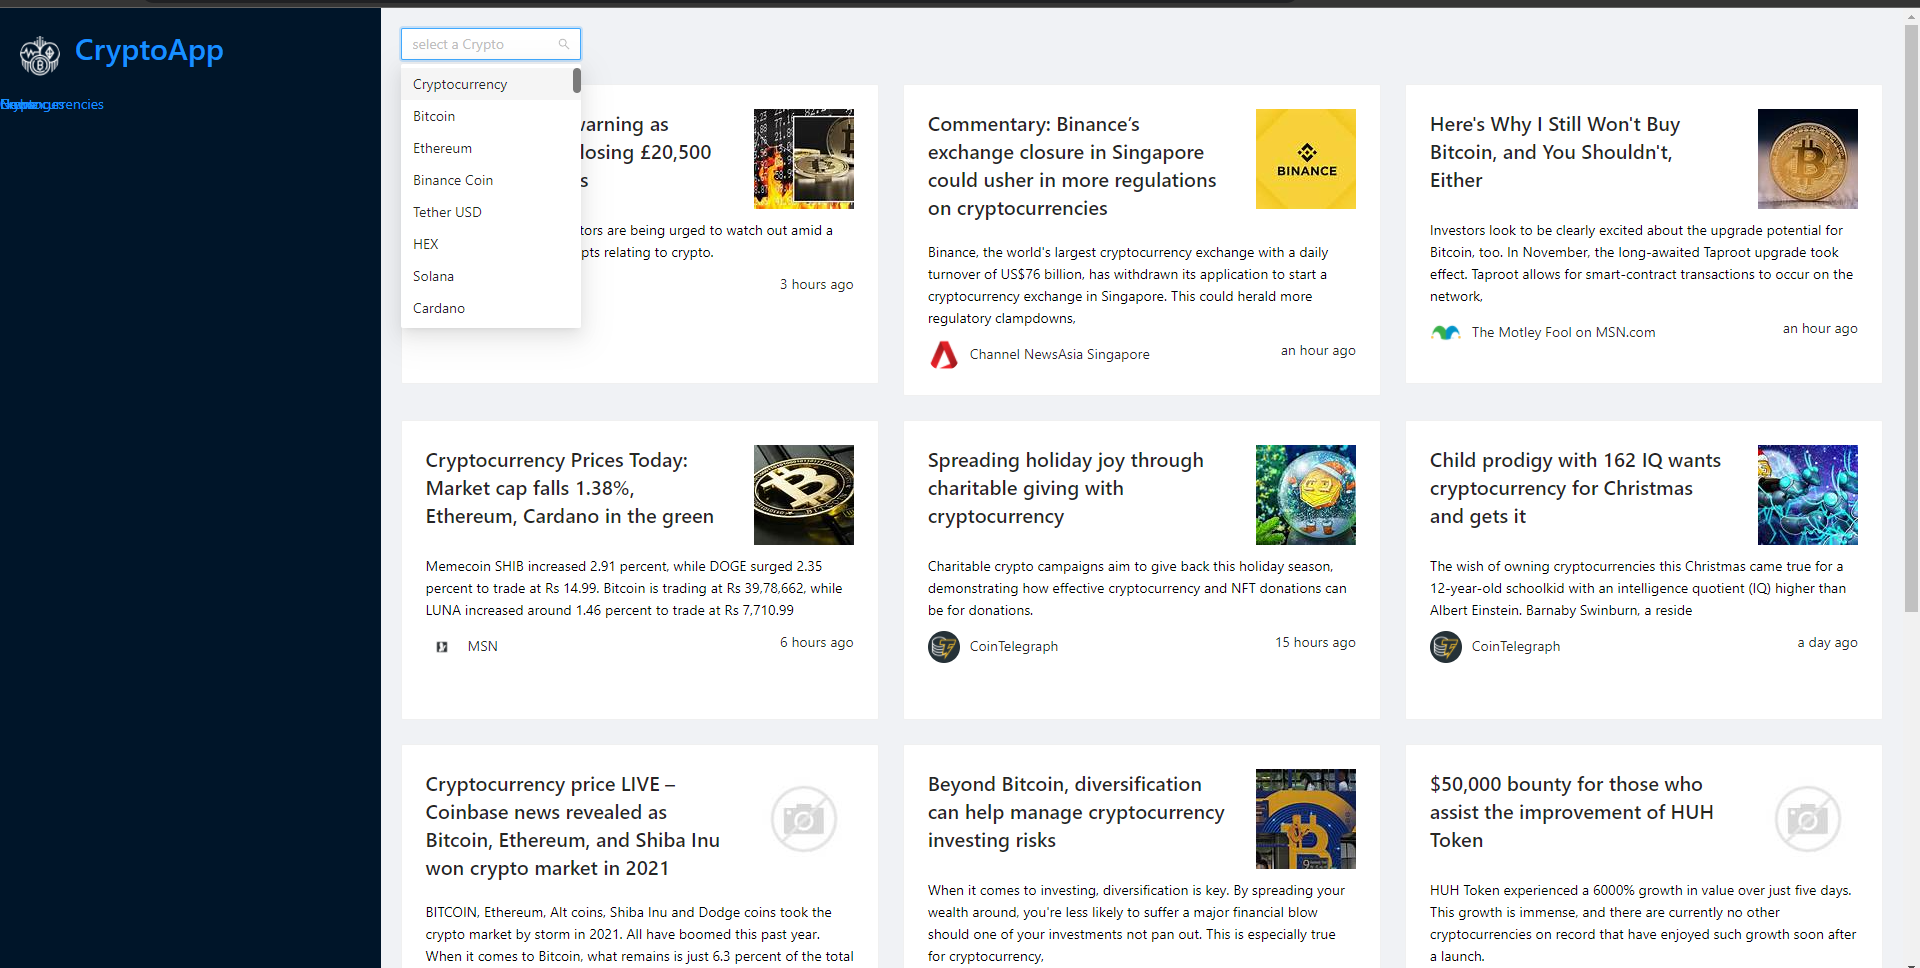The width and height of the screenshot is (1920, 968).
Task: Click the 'BITCOIN, Ethereum, Alt coins, Shiba Inu' summary
Action: point(640,935)
